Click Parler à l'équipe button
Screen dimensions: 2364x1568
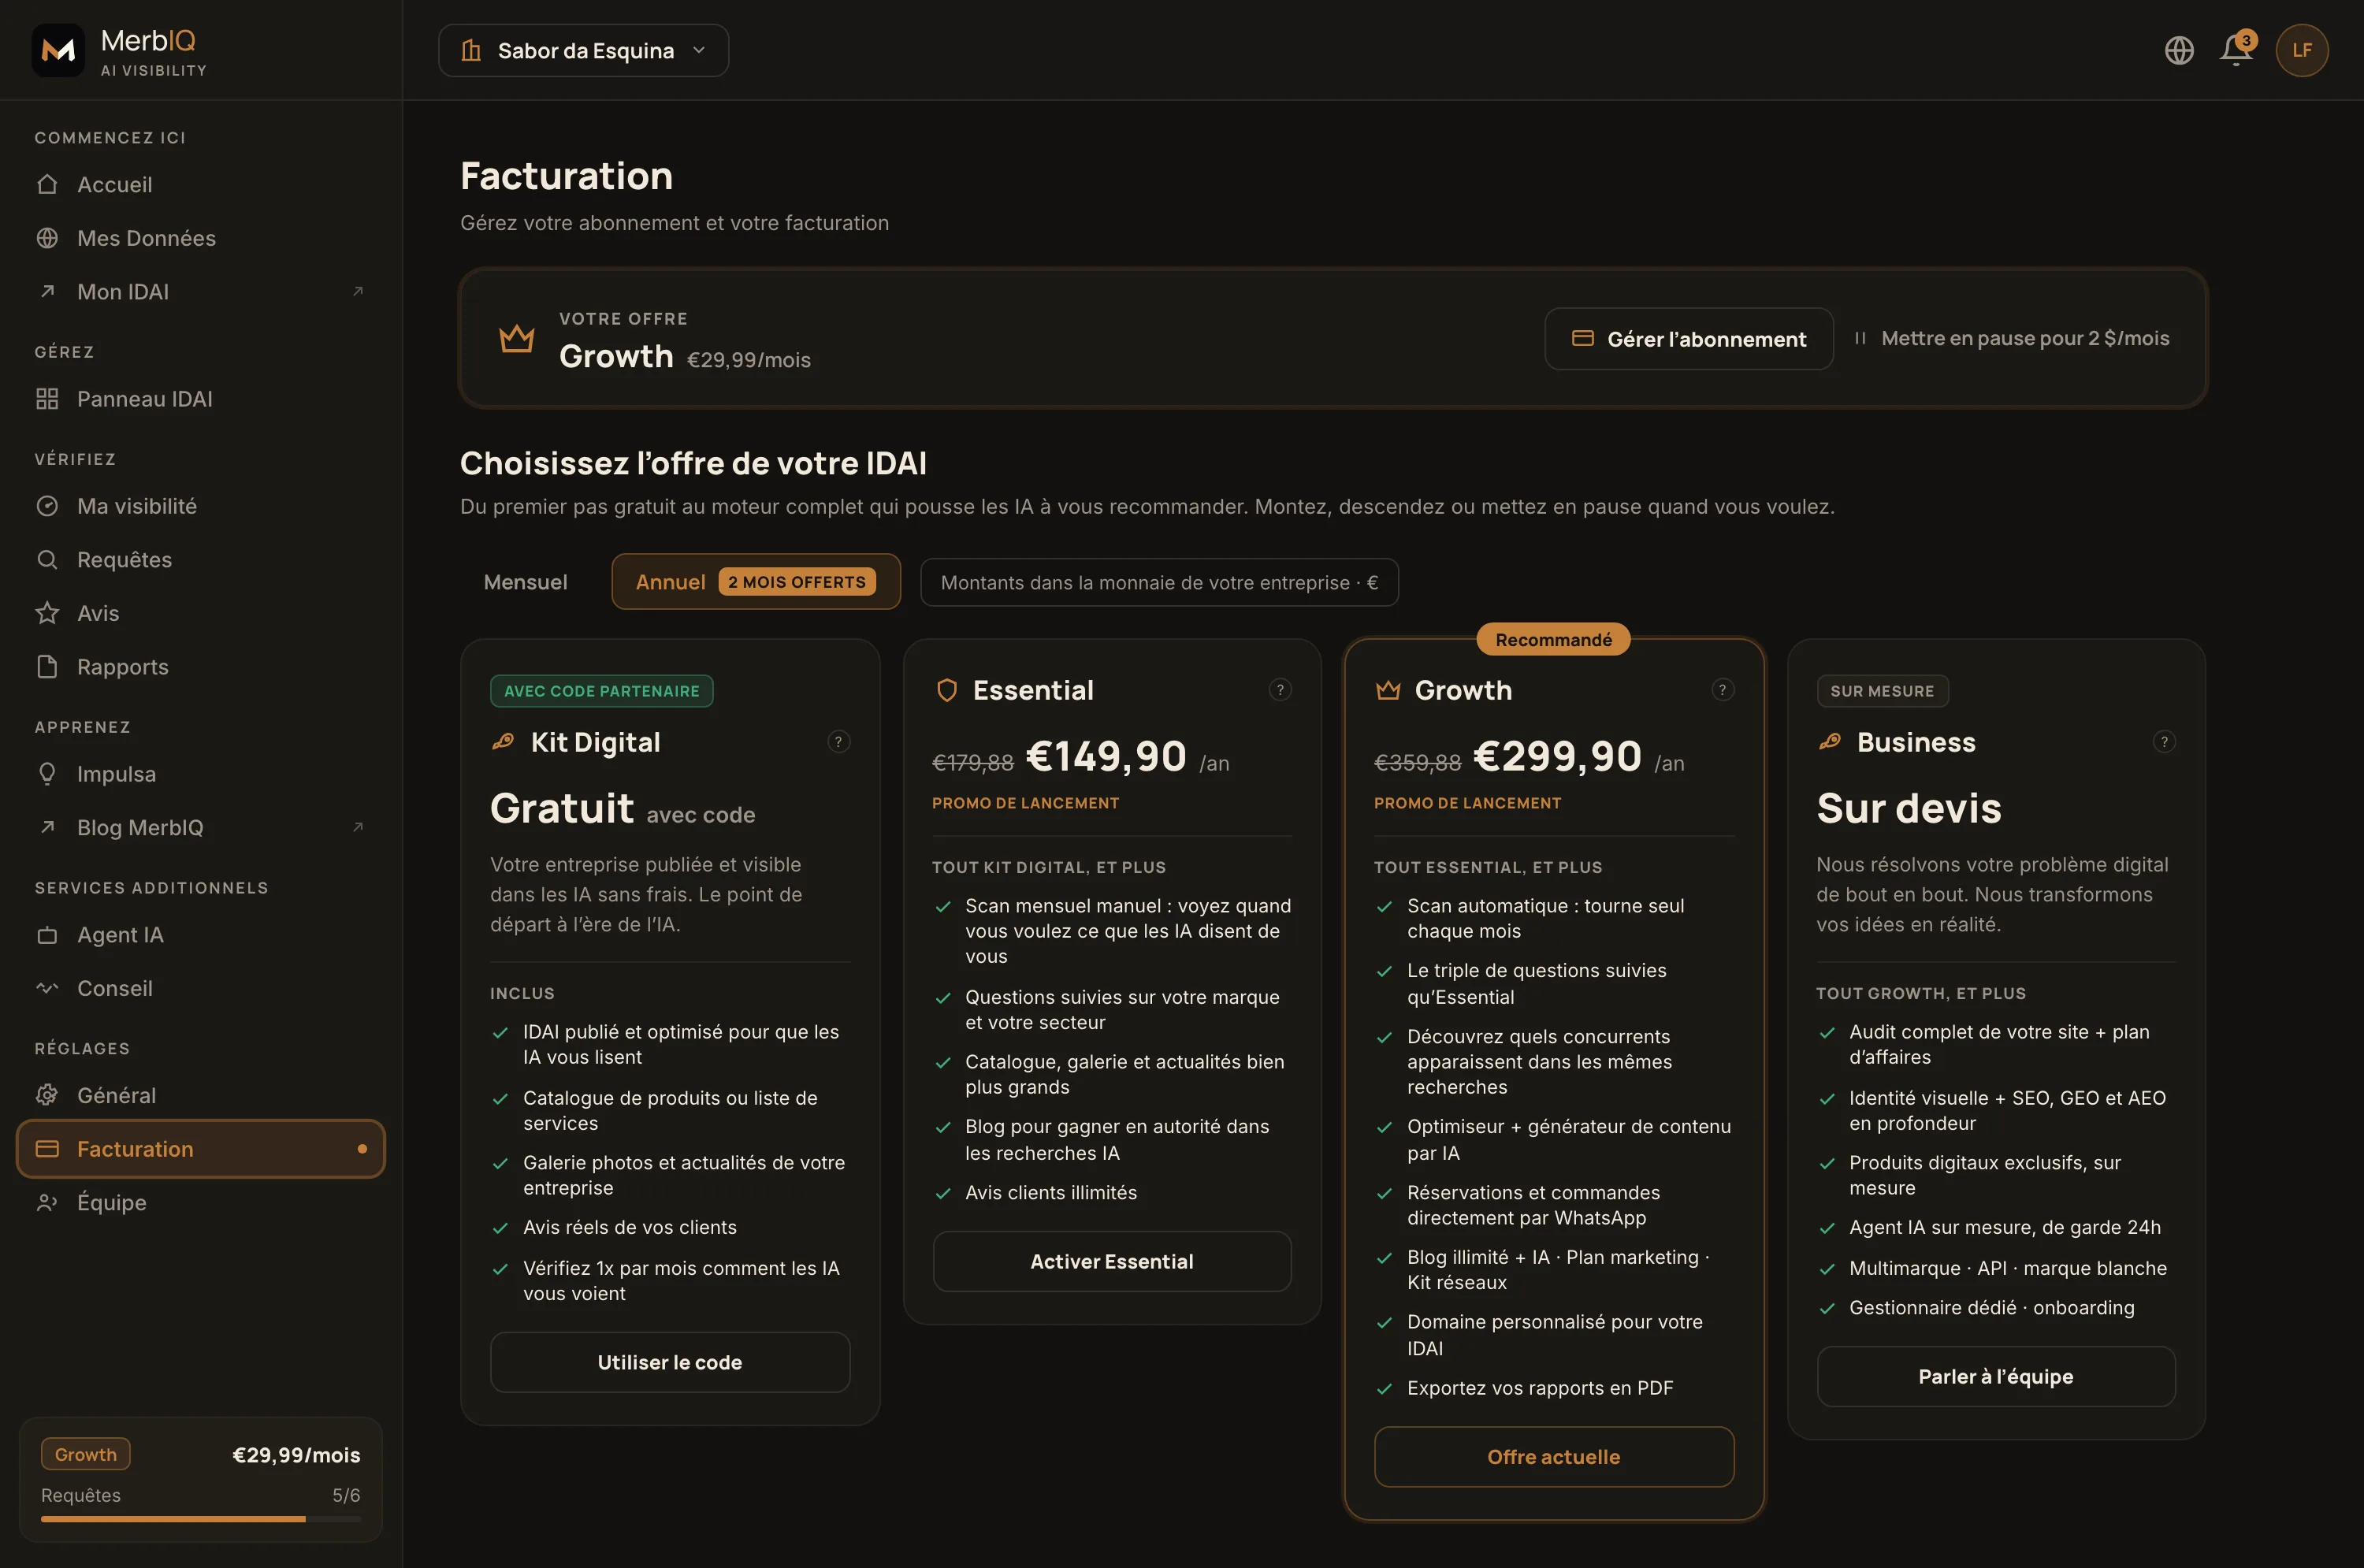[1996, 1377]
